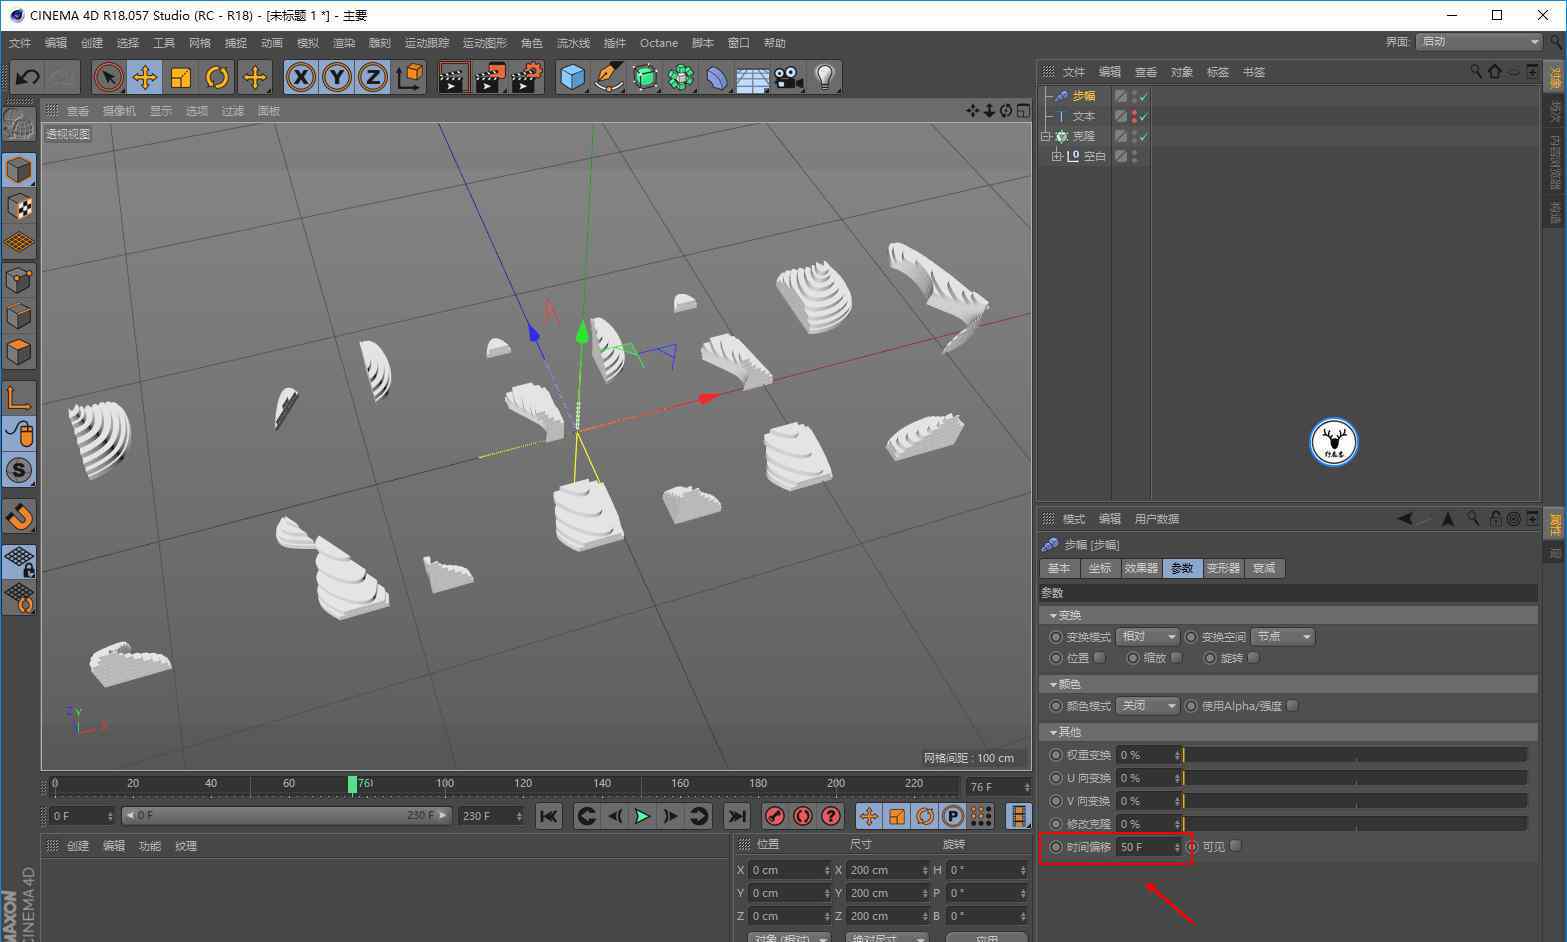Click the Axis mode L icon
1567x942 pixels.
[19, 397]
